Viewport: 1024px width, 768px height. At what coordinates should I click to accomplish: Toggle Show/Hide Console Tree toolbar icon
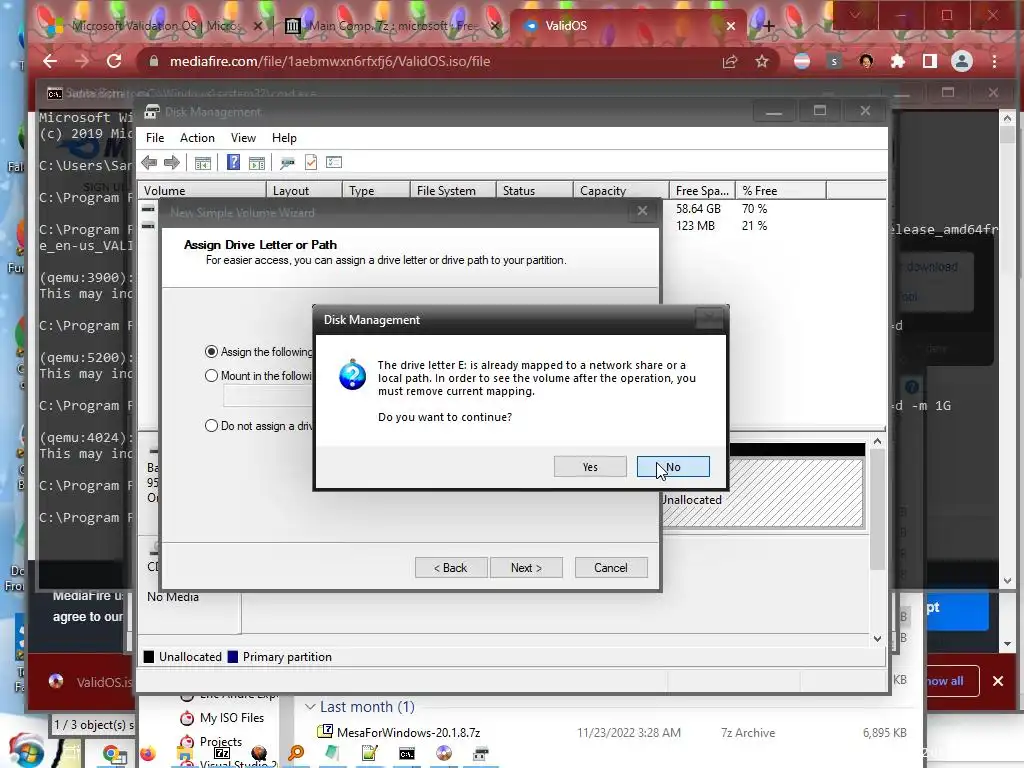pyautogui.click(x=202, y=163)
